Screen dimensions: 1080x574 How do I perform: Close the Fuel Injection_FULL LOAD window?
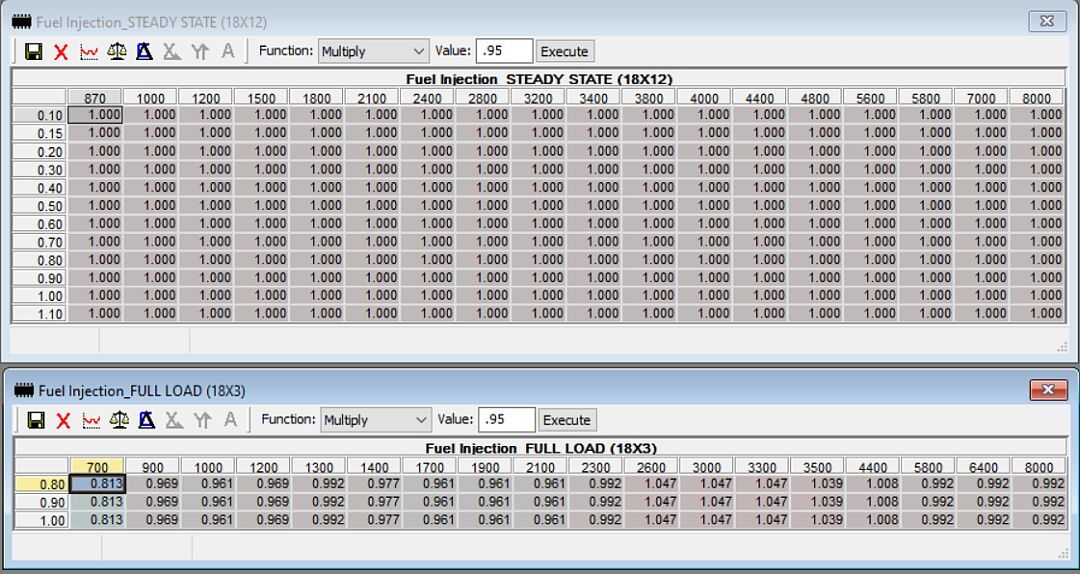coord(1048,390)
